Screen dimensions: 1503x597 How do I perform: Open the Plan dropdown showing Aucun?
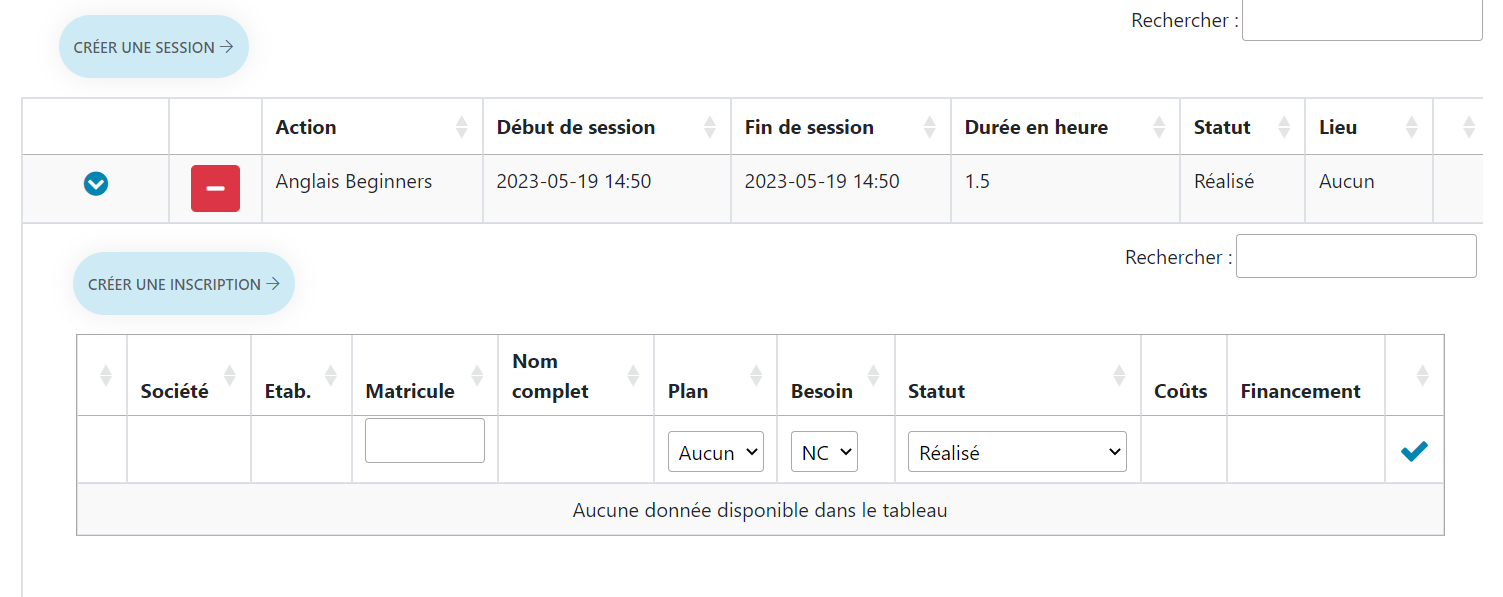pyautogui.click(x=716, y=452)
